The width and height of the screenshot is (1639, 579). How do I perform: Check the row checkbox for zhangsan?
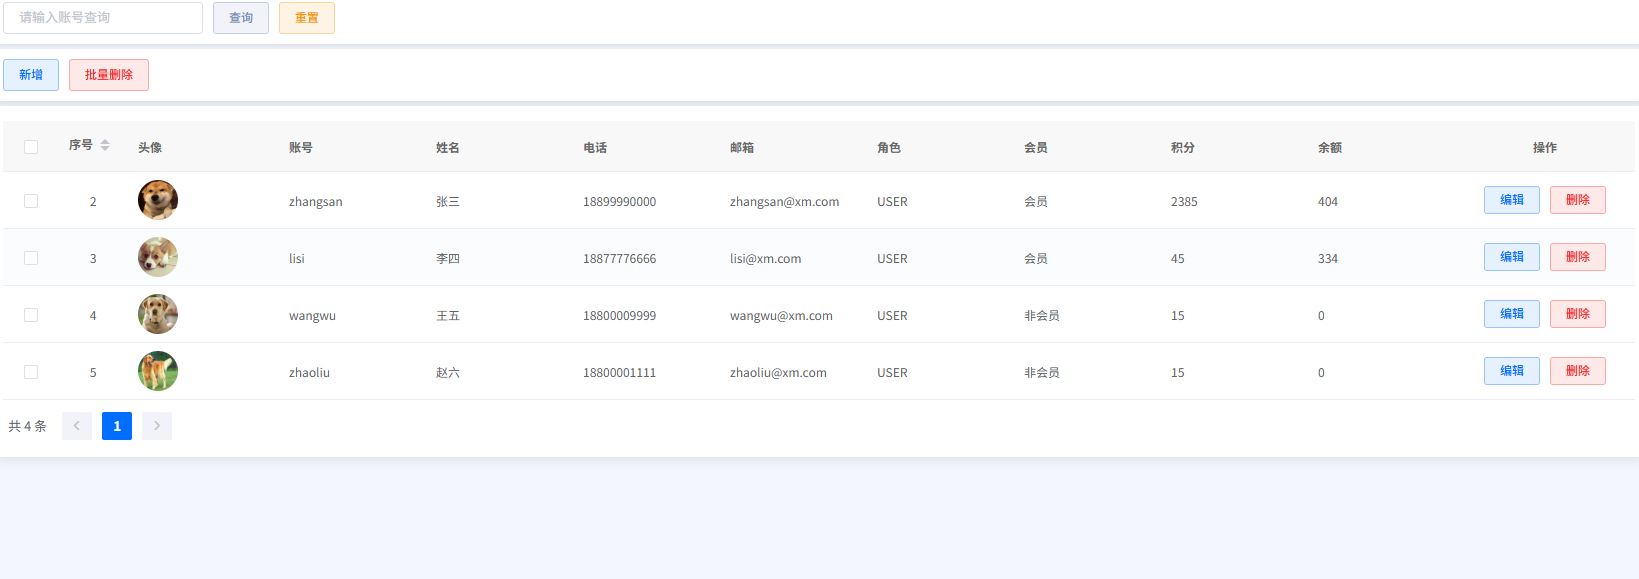coord(31,201)
